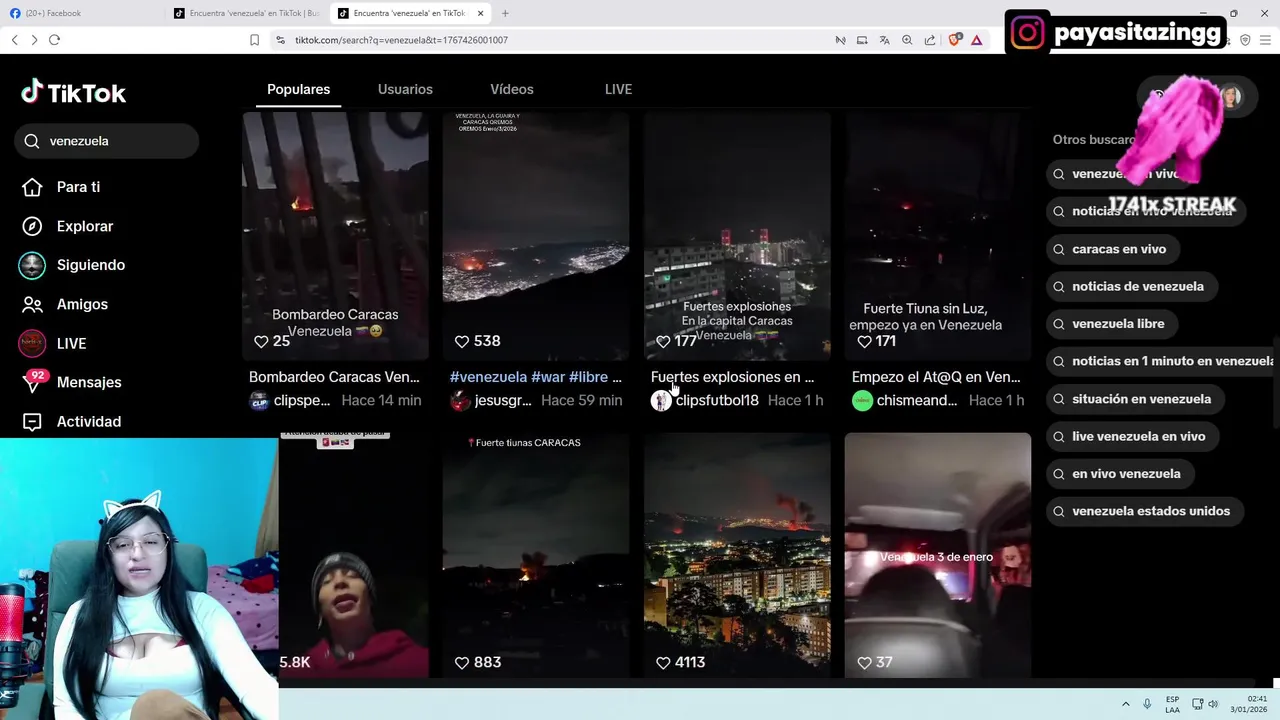Viewport: 1280px width, 720px height.
Task: Open the chismeand... user profile link
Action: (x=917, y=400)
